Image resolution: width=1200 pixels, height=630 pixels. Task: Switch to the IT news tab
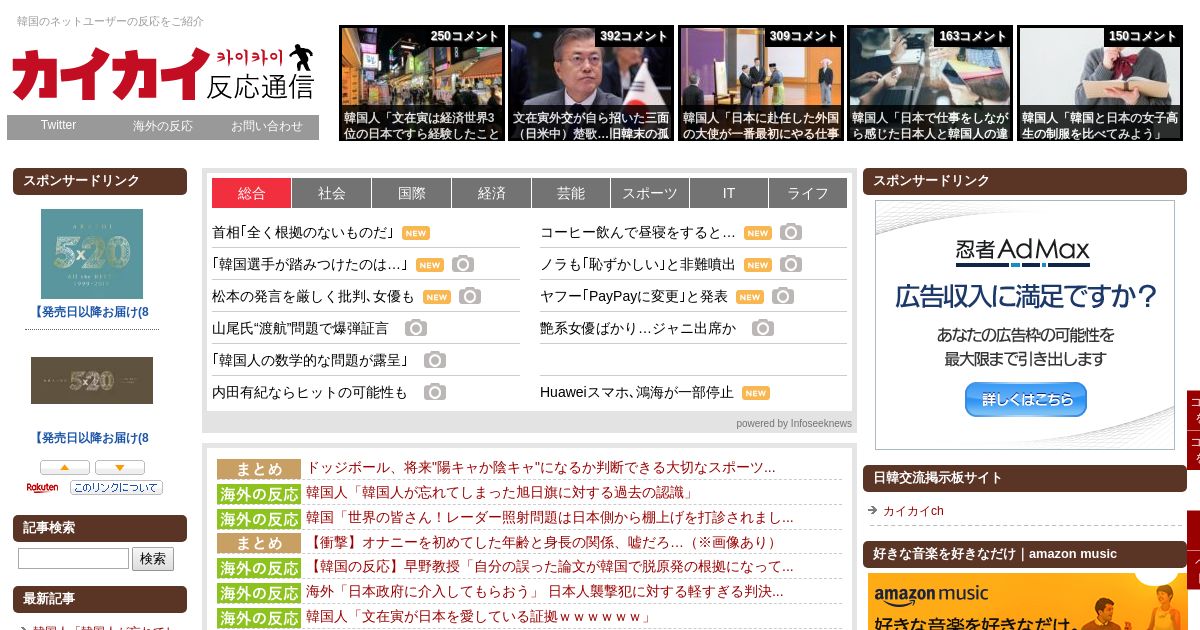click(x=729, y=193)
